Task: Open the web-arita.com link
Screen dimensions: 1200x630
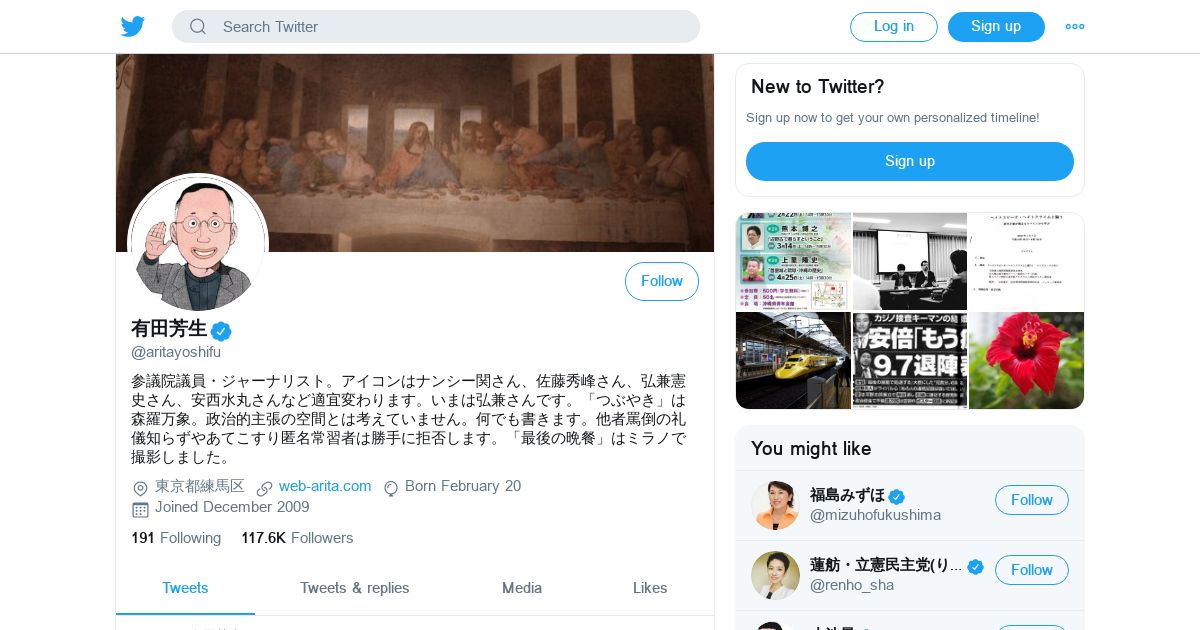Action: pos(325,487)
